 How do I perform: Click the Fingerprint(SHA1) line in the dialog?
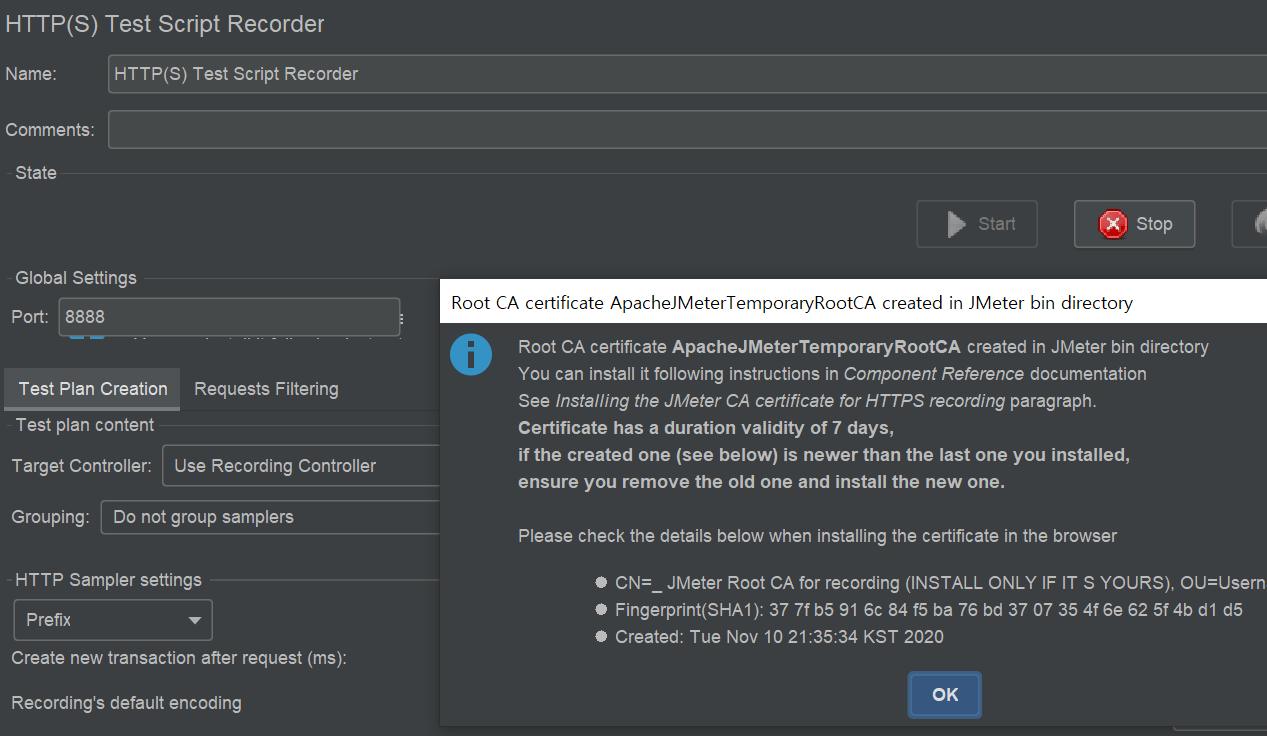[929, 609]
